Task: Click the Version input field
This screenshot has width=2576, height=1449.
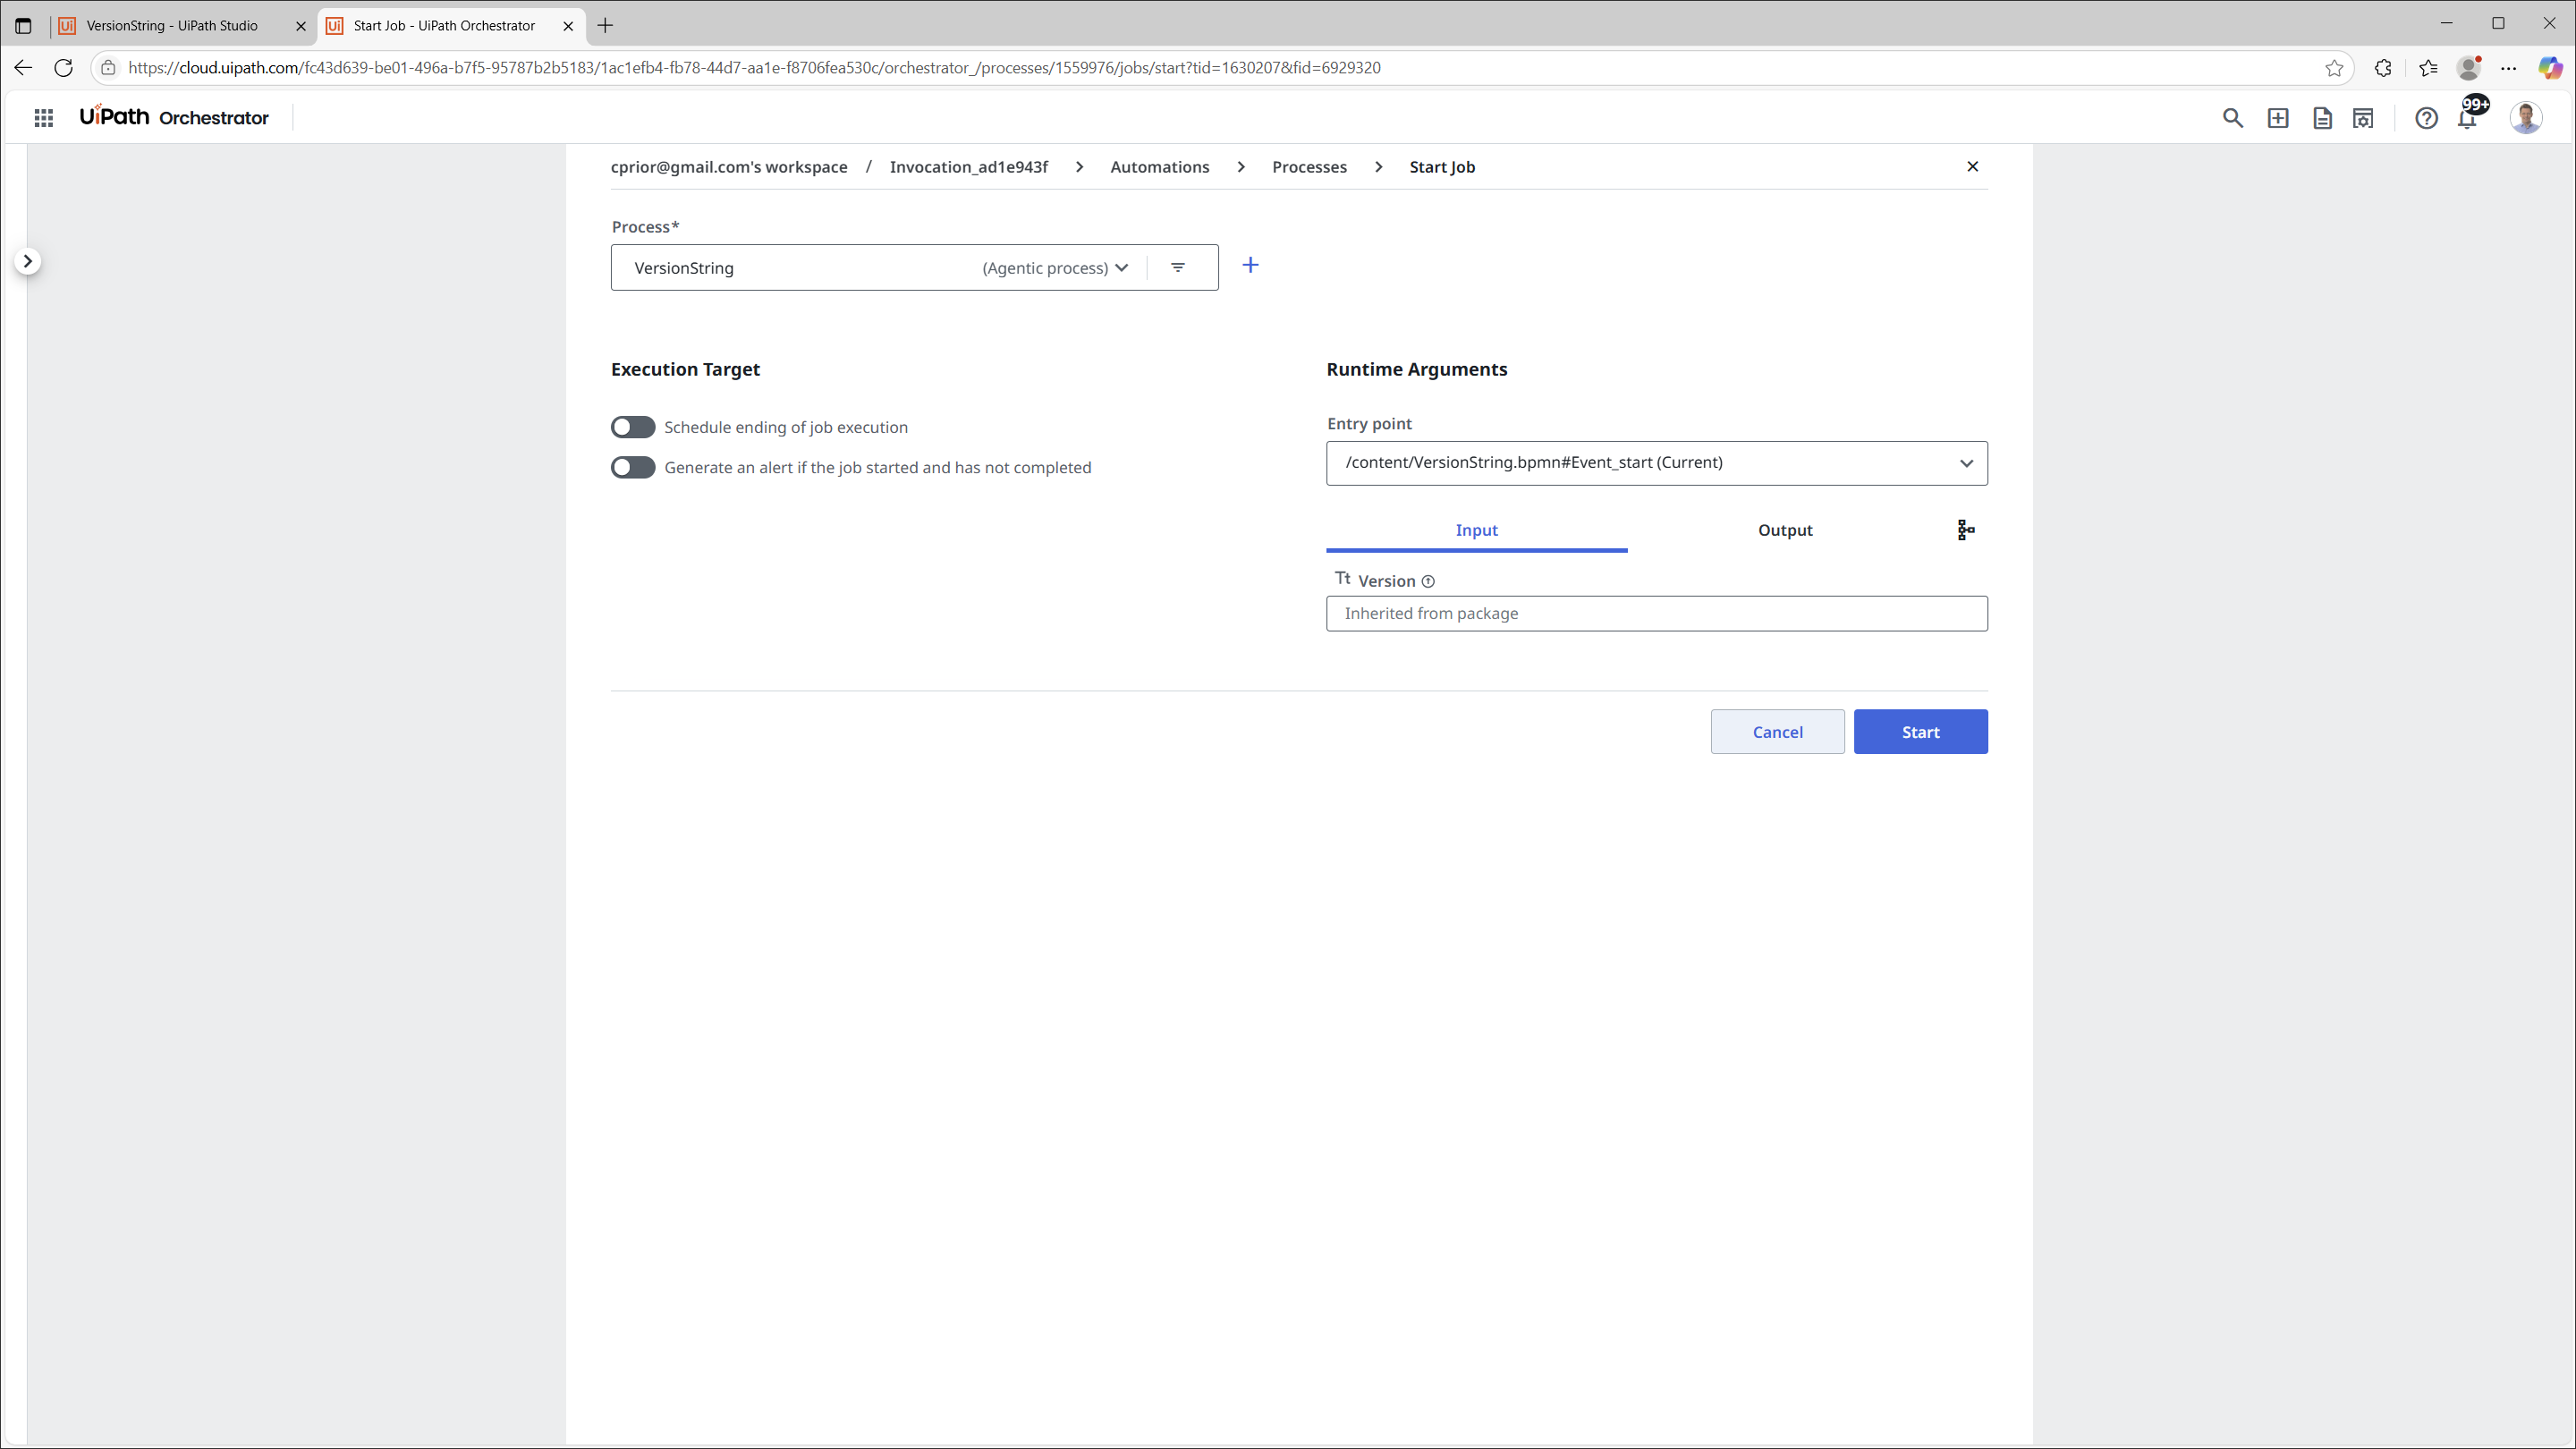Action: (x=1656, y=613)
